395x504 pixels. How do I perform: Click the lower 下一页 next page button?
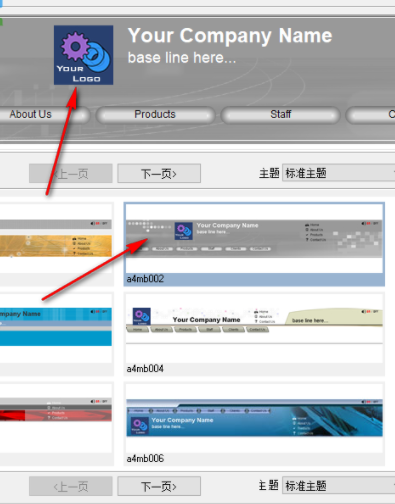159,486
